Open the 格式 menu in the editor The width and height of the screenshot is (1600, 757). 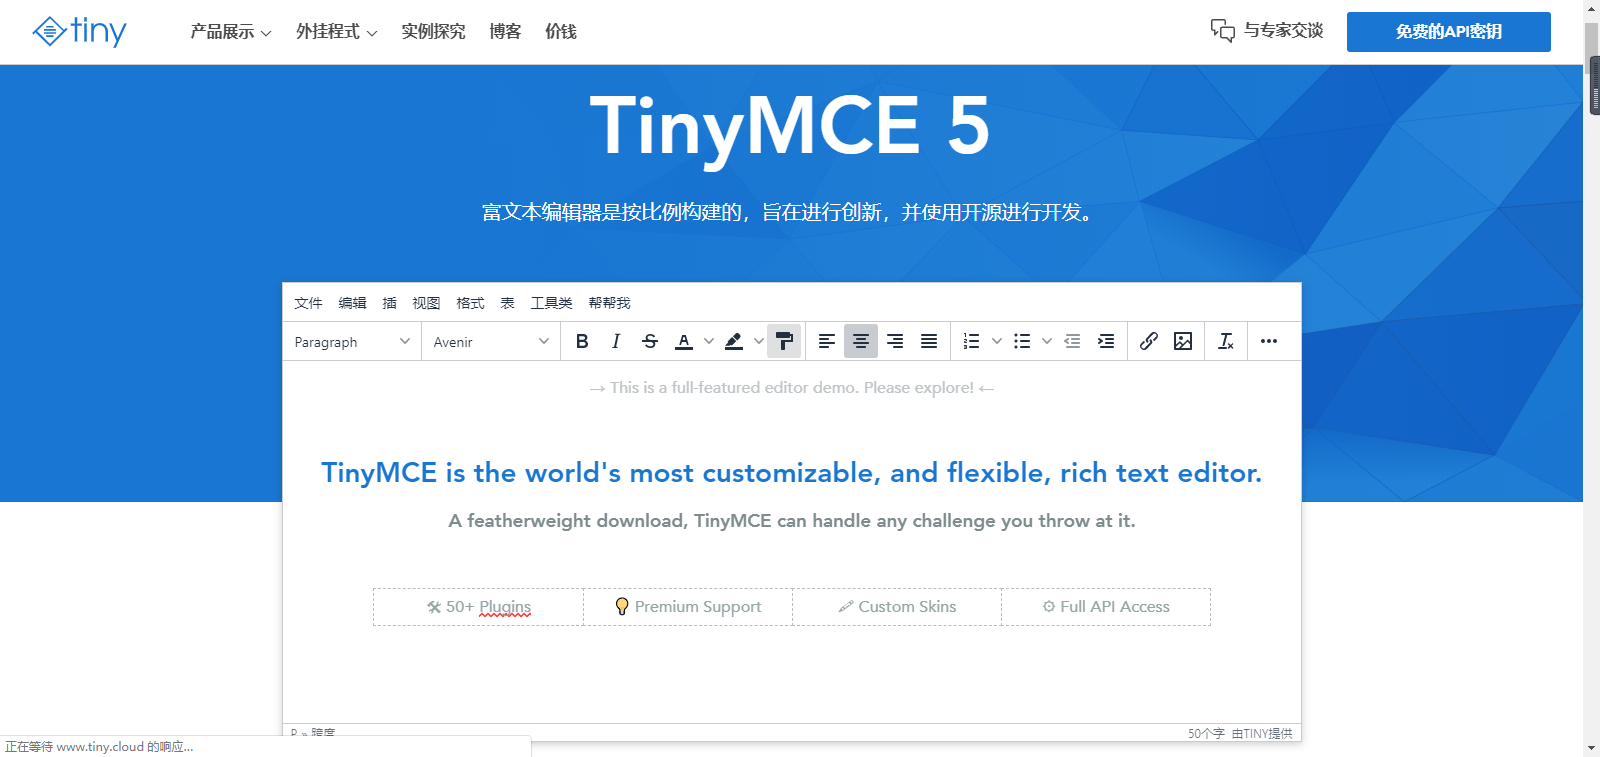(x=470, y=303)
